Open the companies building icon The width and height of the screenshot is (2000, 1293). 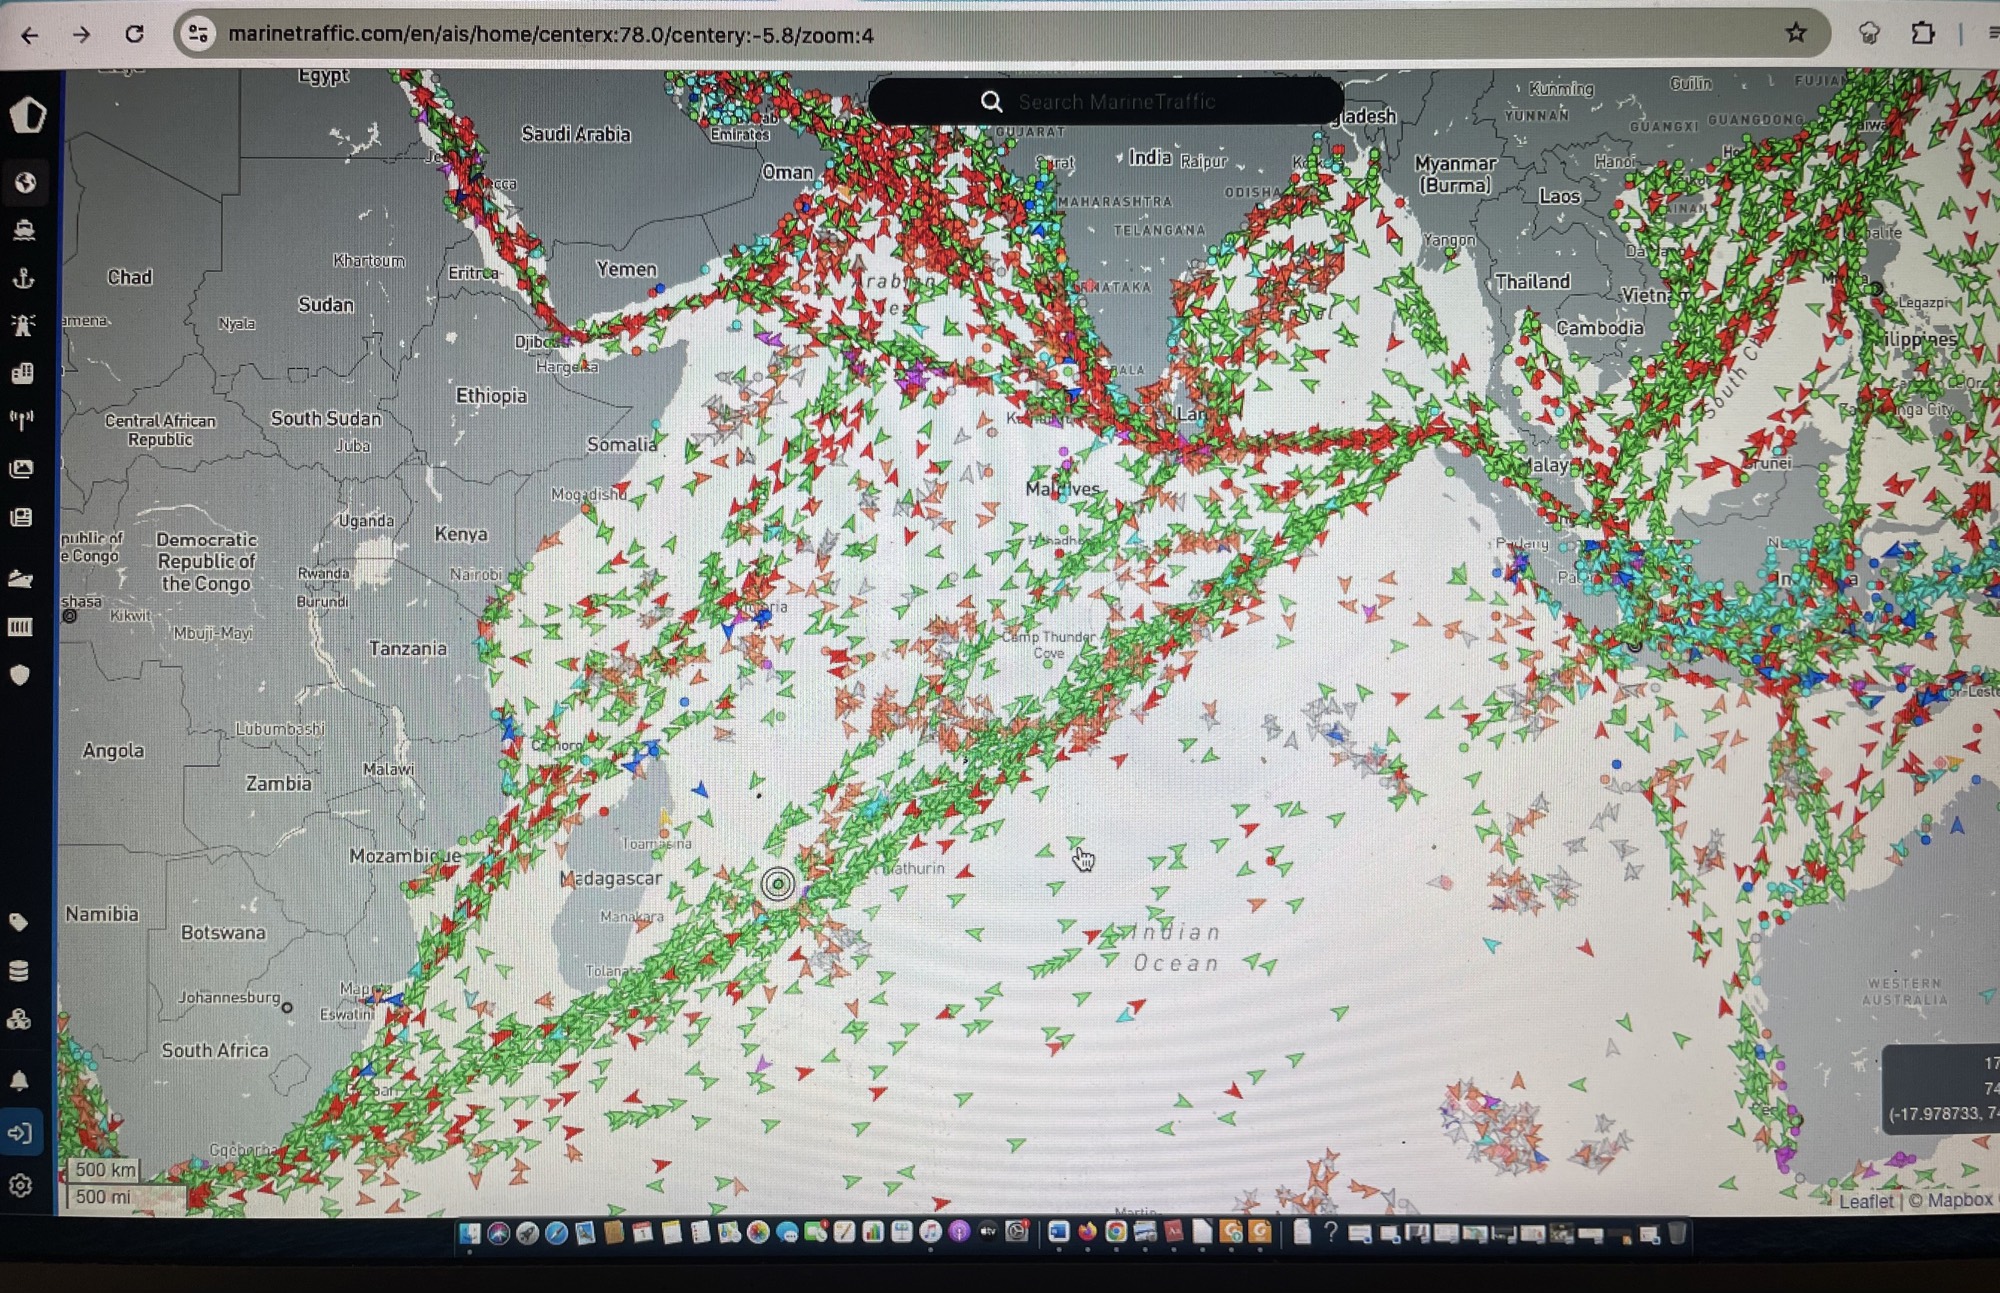23,373
